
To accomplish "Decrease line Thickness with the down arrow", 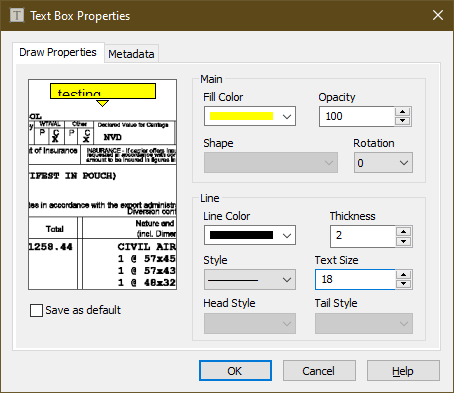I will [x=404, y=241].
